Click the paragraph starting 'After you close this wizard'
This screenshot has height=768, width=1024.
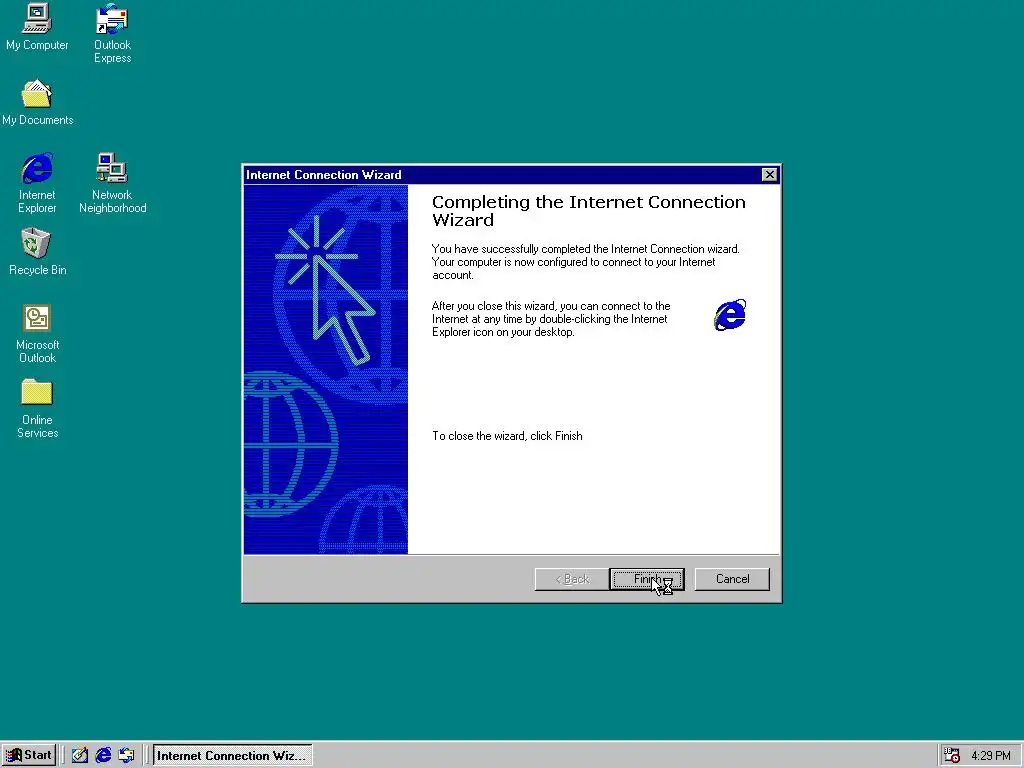(551, 319)
